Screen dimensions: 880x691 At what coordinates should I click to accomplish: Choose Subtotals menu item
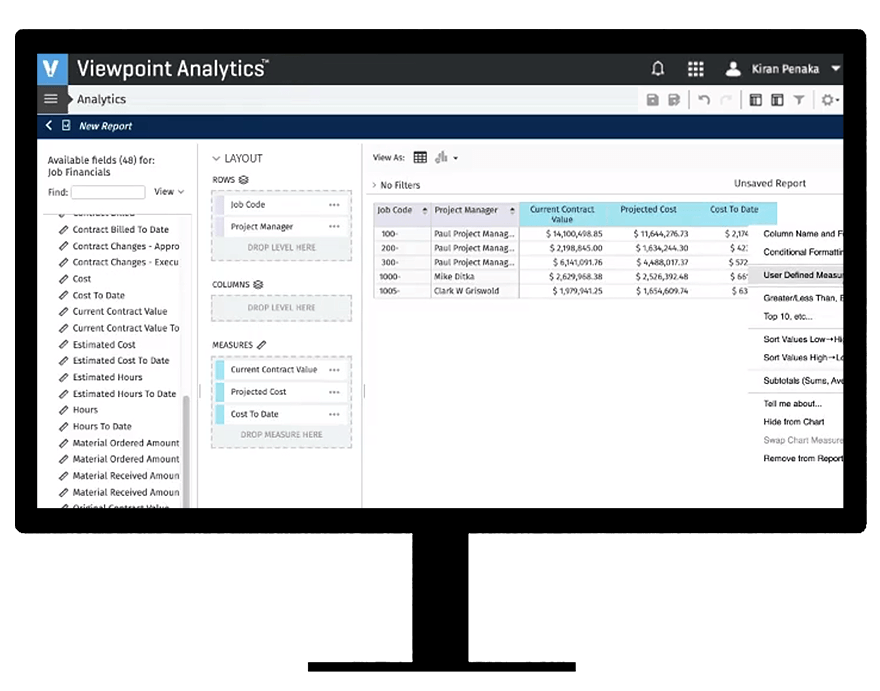[x=803, y=381]
